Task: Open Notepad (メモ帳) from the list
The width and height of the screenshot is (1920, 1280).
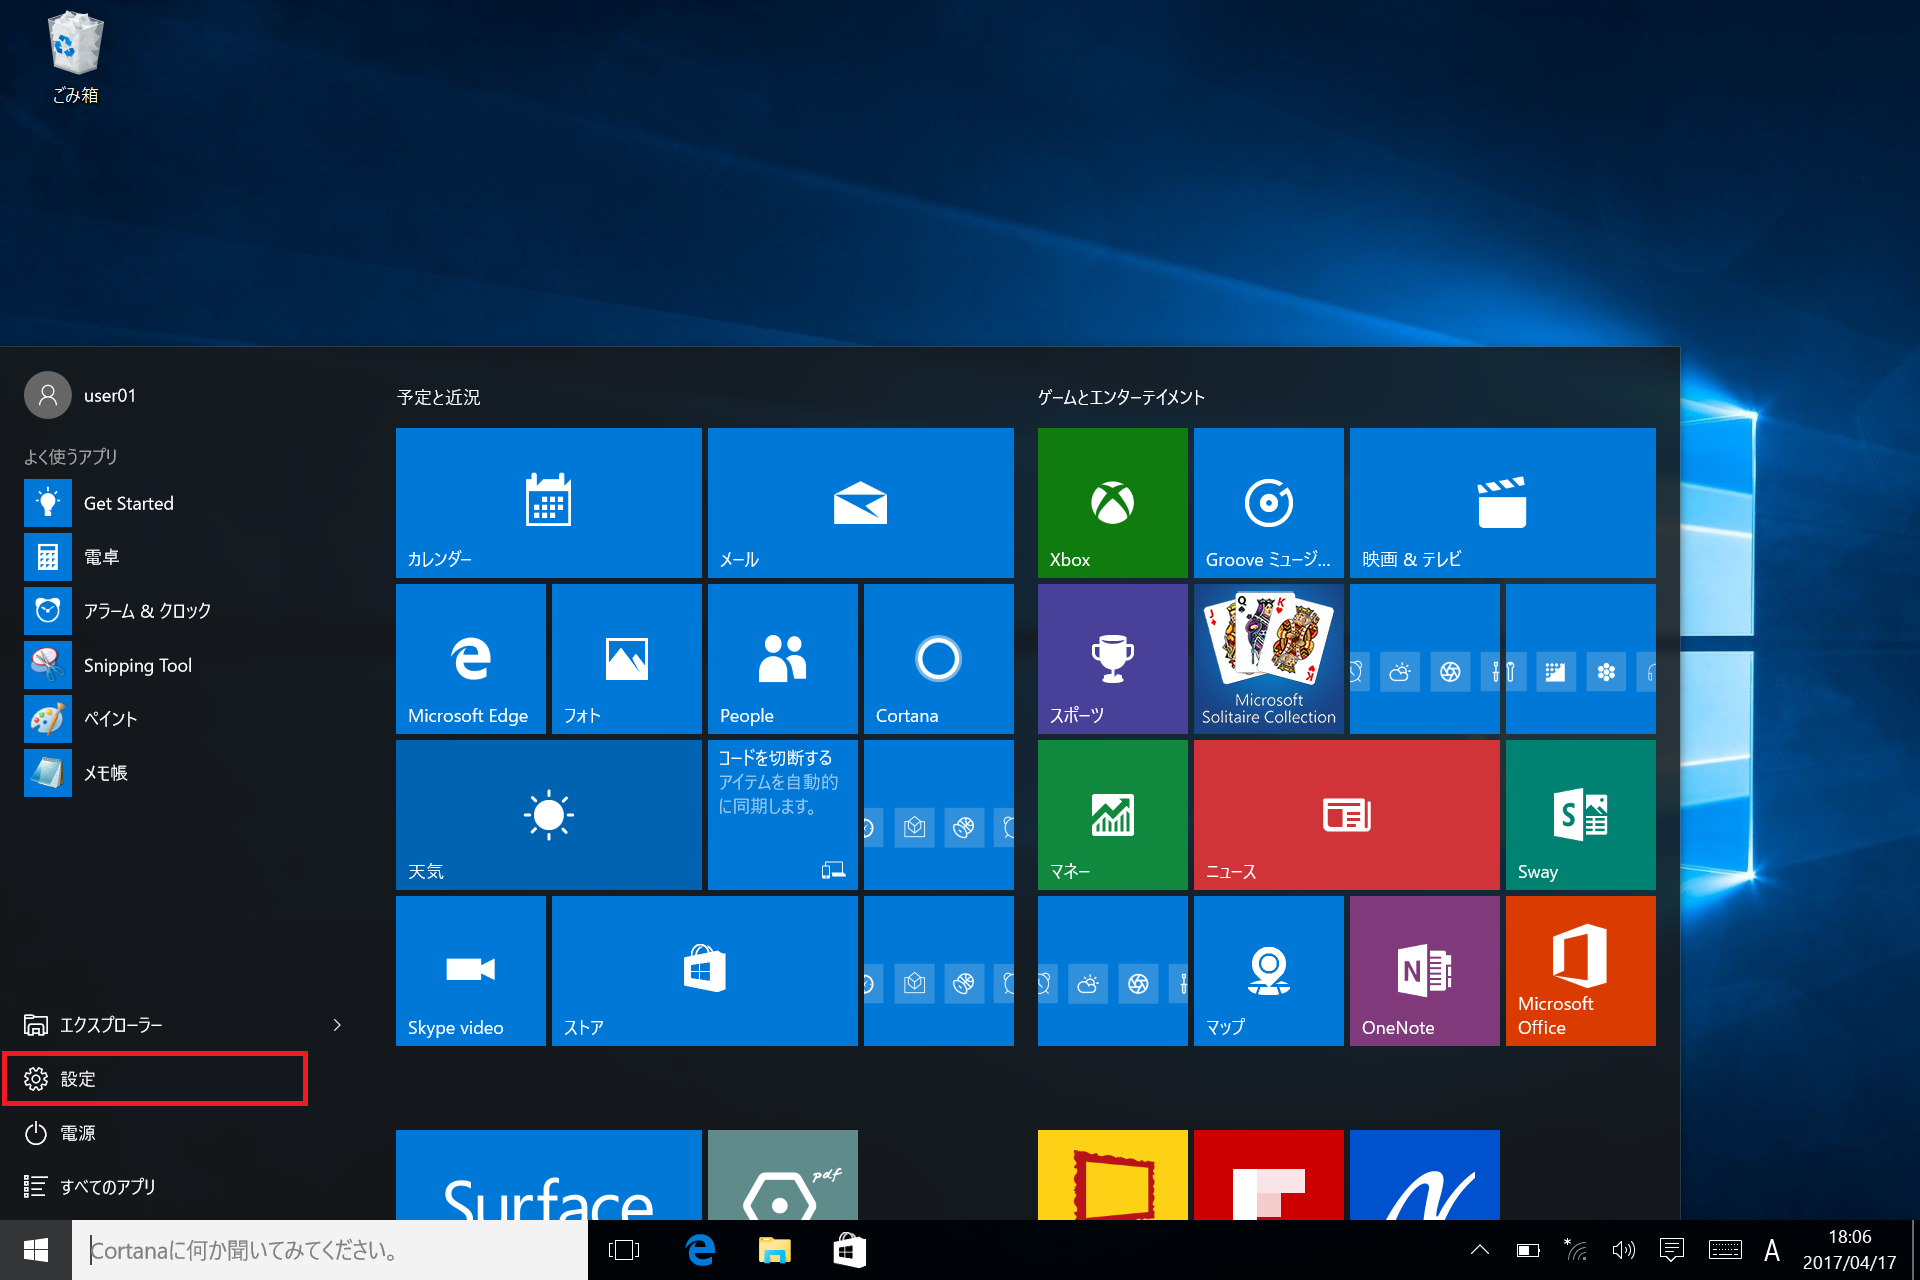Action: pos(180,773)
